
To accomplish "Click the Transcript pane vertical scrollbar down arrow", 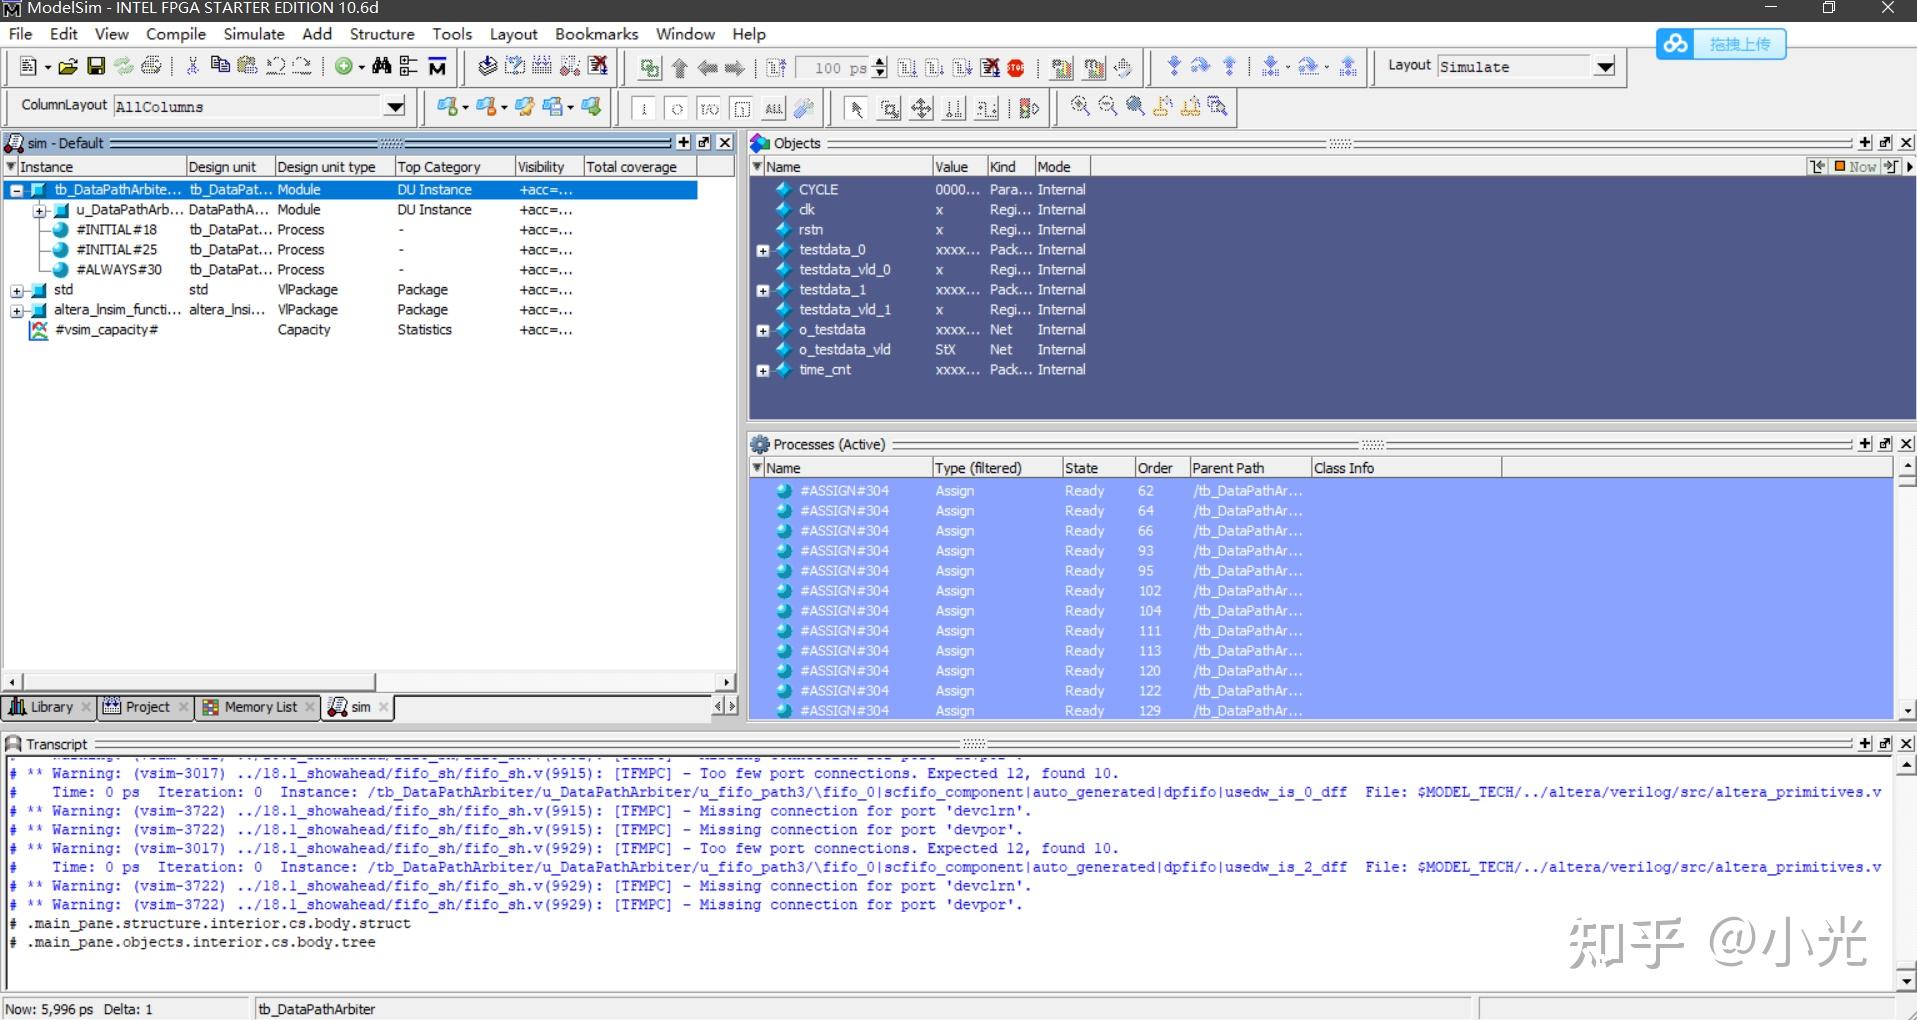I will 1906,980.
